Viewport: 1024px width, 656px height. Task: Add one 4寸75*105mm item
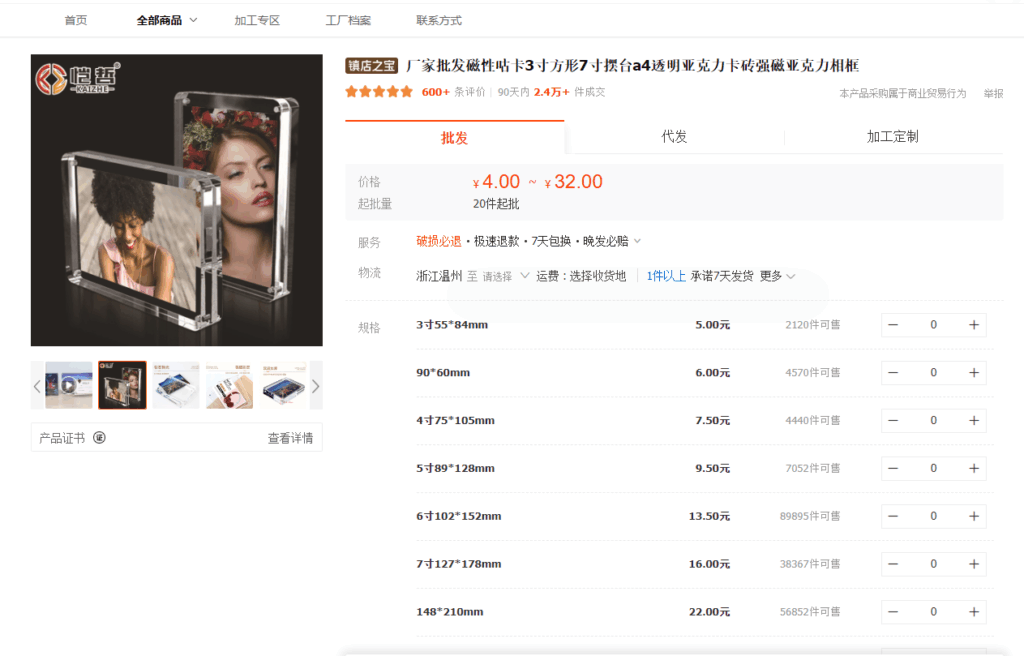pyautogui.click(x=974, y=420)
